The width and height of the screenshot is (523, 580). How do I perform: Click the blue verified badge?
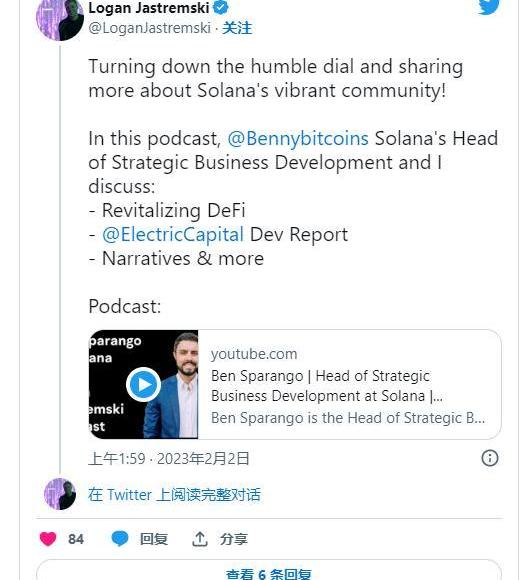(221, 7)
